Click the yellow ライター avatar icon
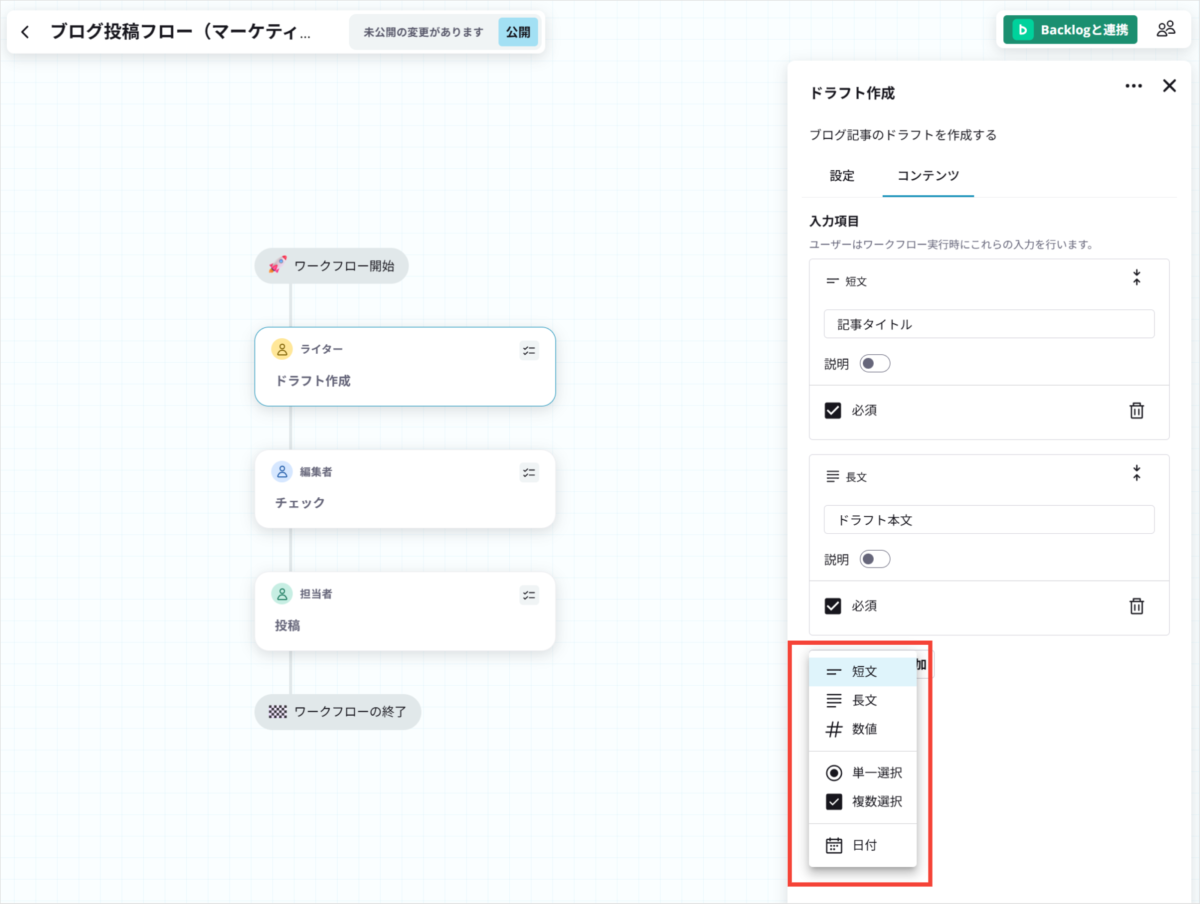Image resolution: width=1200 pixels, height=904 pixels. click(x=282, y=349)
